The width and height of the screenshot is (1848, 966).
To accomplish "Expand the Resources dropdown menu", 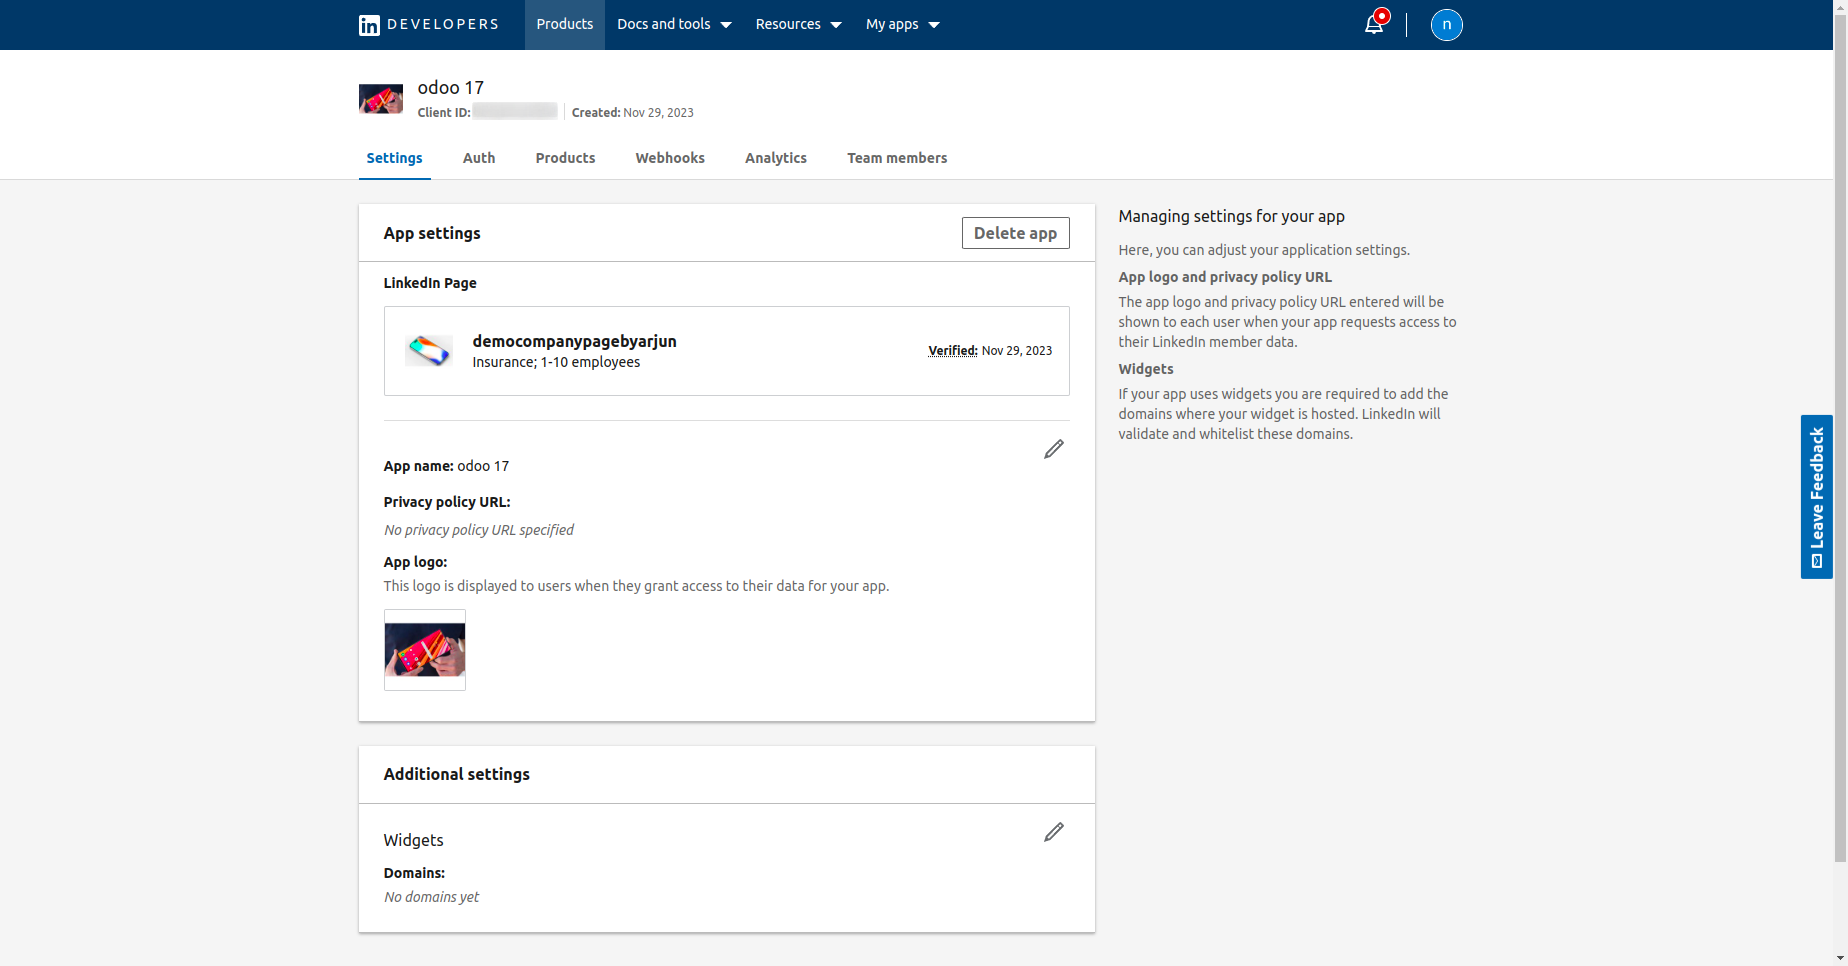I will click(x=798, y=25).
